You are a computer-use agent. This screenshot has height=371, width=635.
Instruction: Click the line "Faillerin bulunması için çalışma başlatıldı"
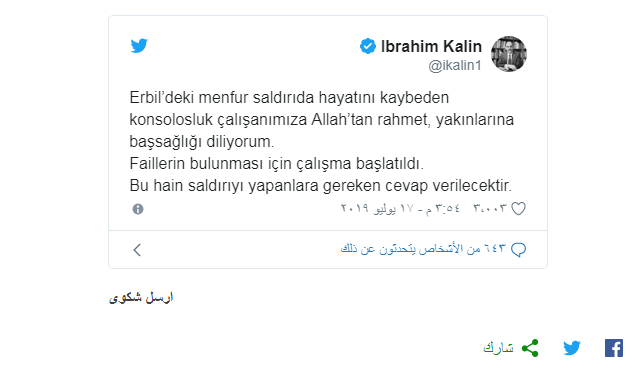coord(277,164)
